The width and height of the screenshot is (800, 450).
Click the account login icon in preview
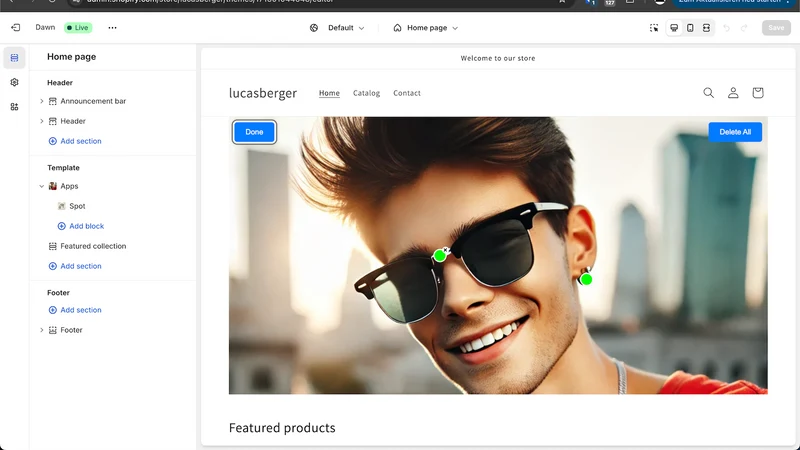[x=733, y=93]
